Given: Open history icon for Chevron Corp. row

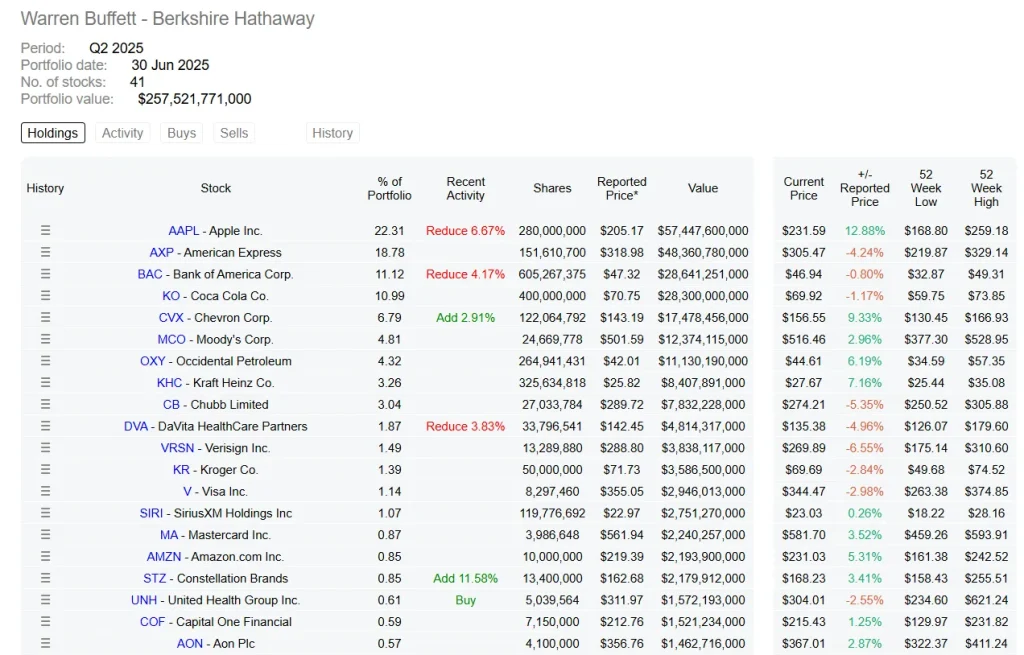Looking at the screenshot, I should point(45,317).
